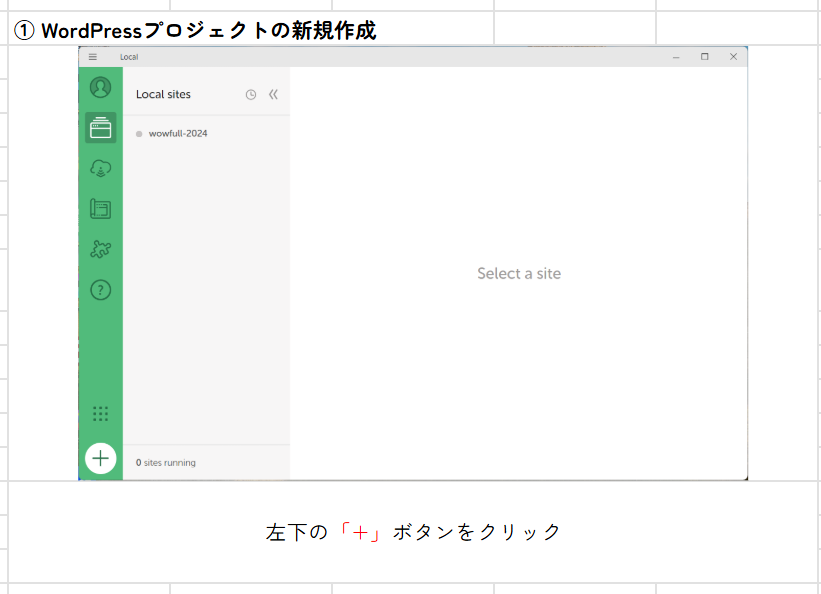This screenshot has width=821, height=594.
Task: Select the Local Sites sidebar icon
Action: coord(100,128)
